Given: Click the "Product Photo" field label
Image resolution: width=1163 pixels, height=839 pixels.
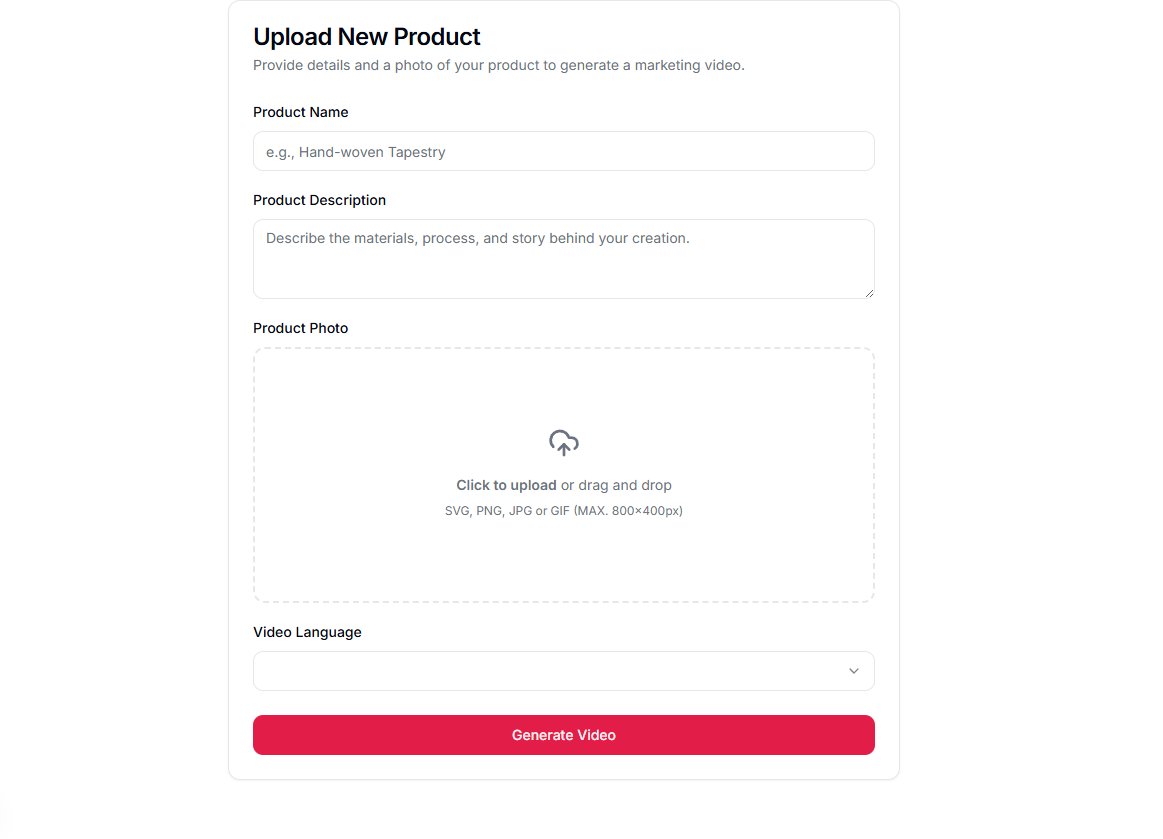Looking at the screenshot, I should tap(301, 328).
